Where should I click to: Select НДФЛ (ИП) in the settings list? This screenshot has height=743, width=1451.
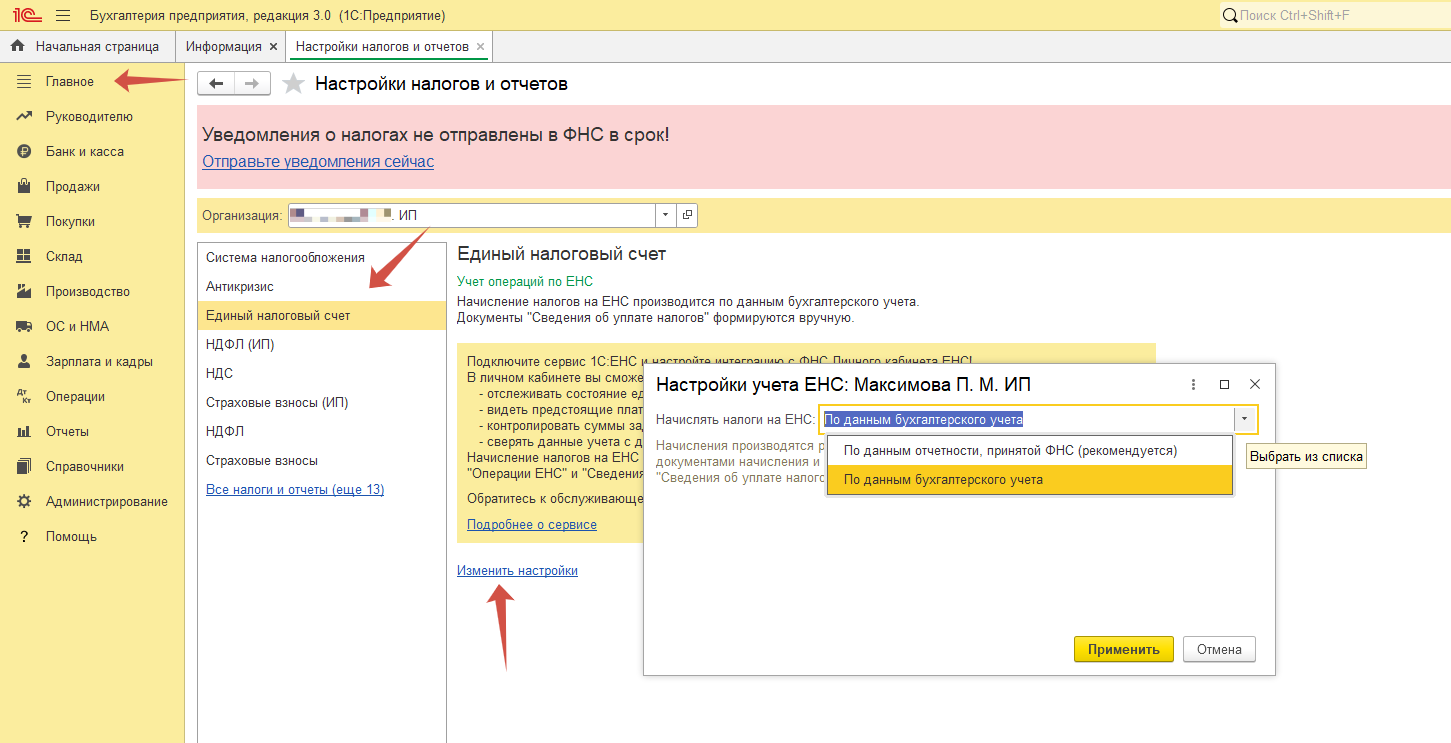pos(322,344)
